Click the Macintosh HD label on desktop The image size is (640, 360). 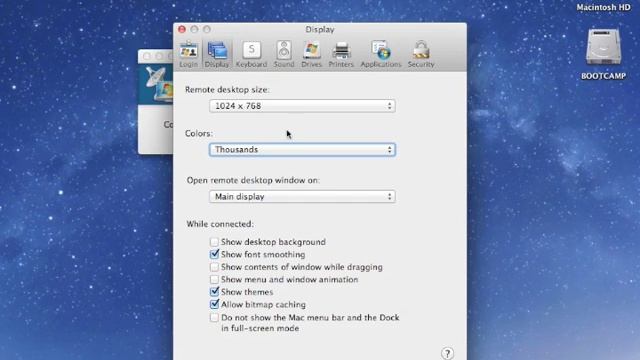click(603, 7)
